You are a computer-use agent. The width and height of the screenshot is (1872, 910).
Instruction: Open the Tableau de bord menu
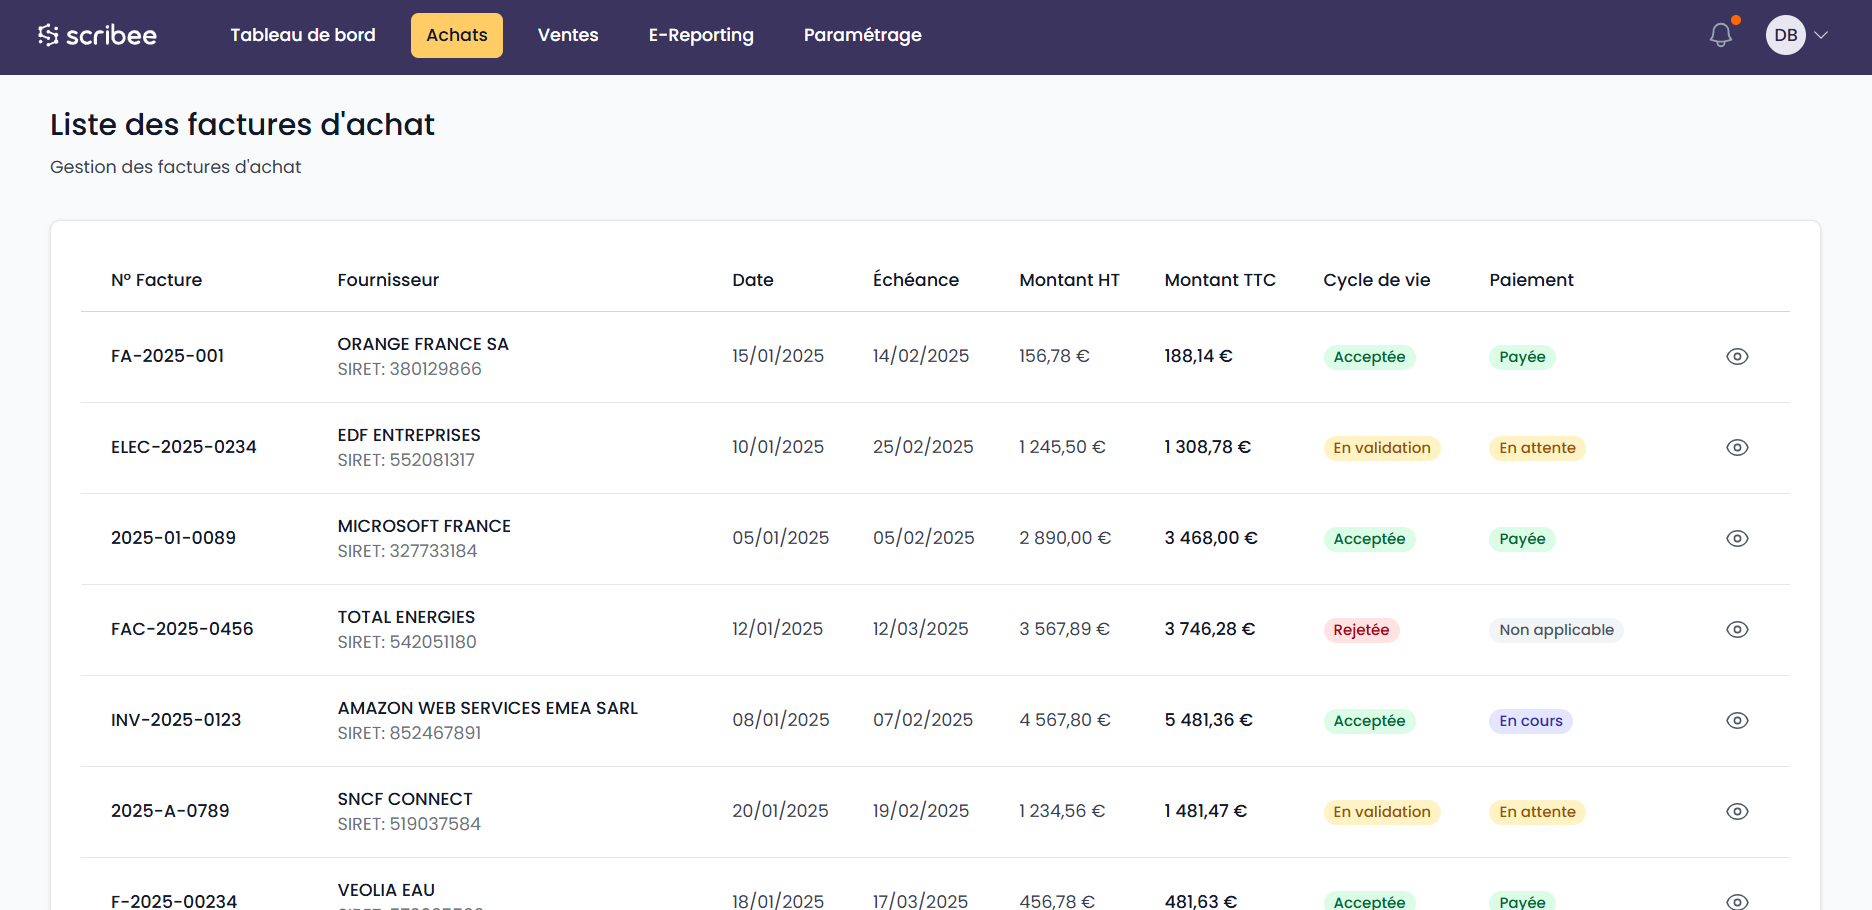pos(303,35)
